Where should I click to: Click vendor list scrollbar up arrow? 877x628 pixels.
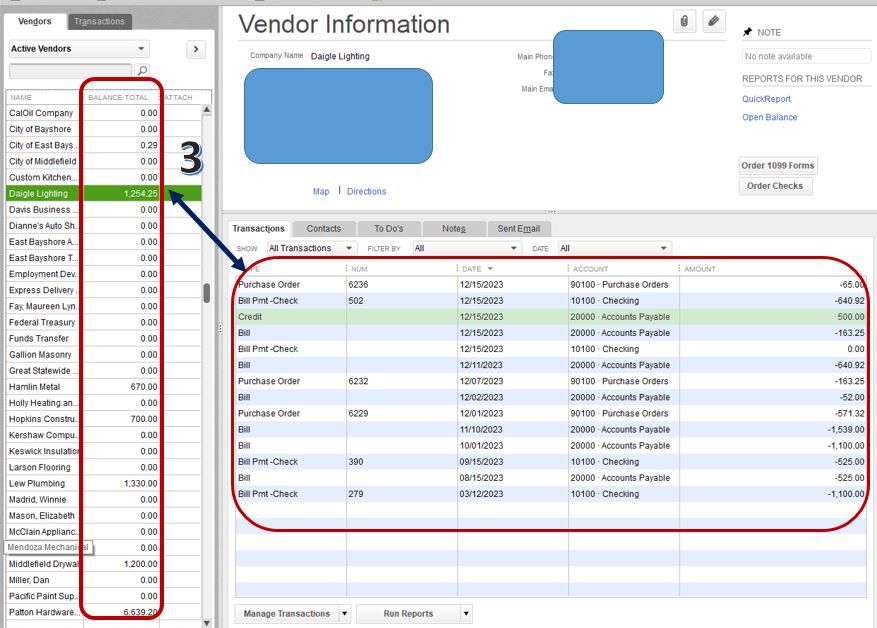(x=206, y=110)
